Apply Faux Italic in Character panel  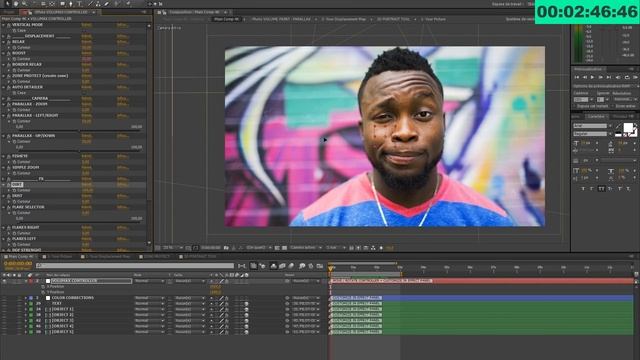click(592, 188)
